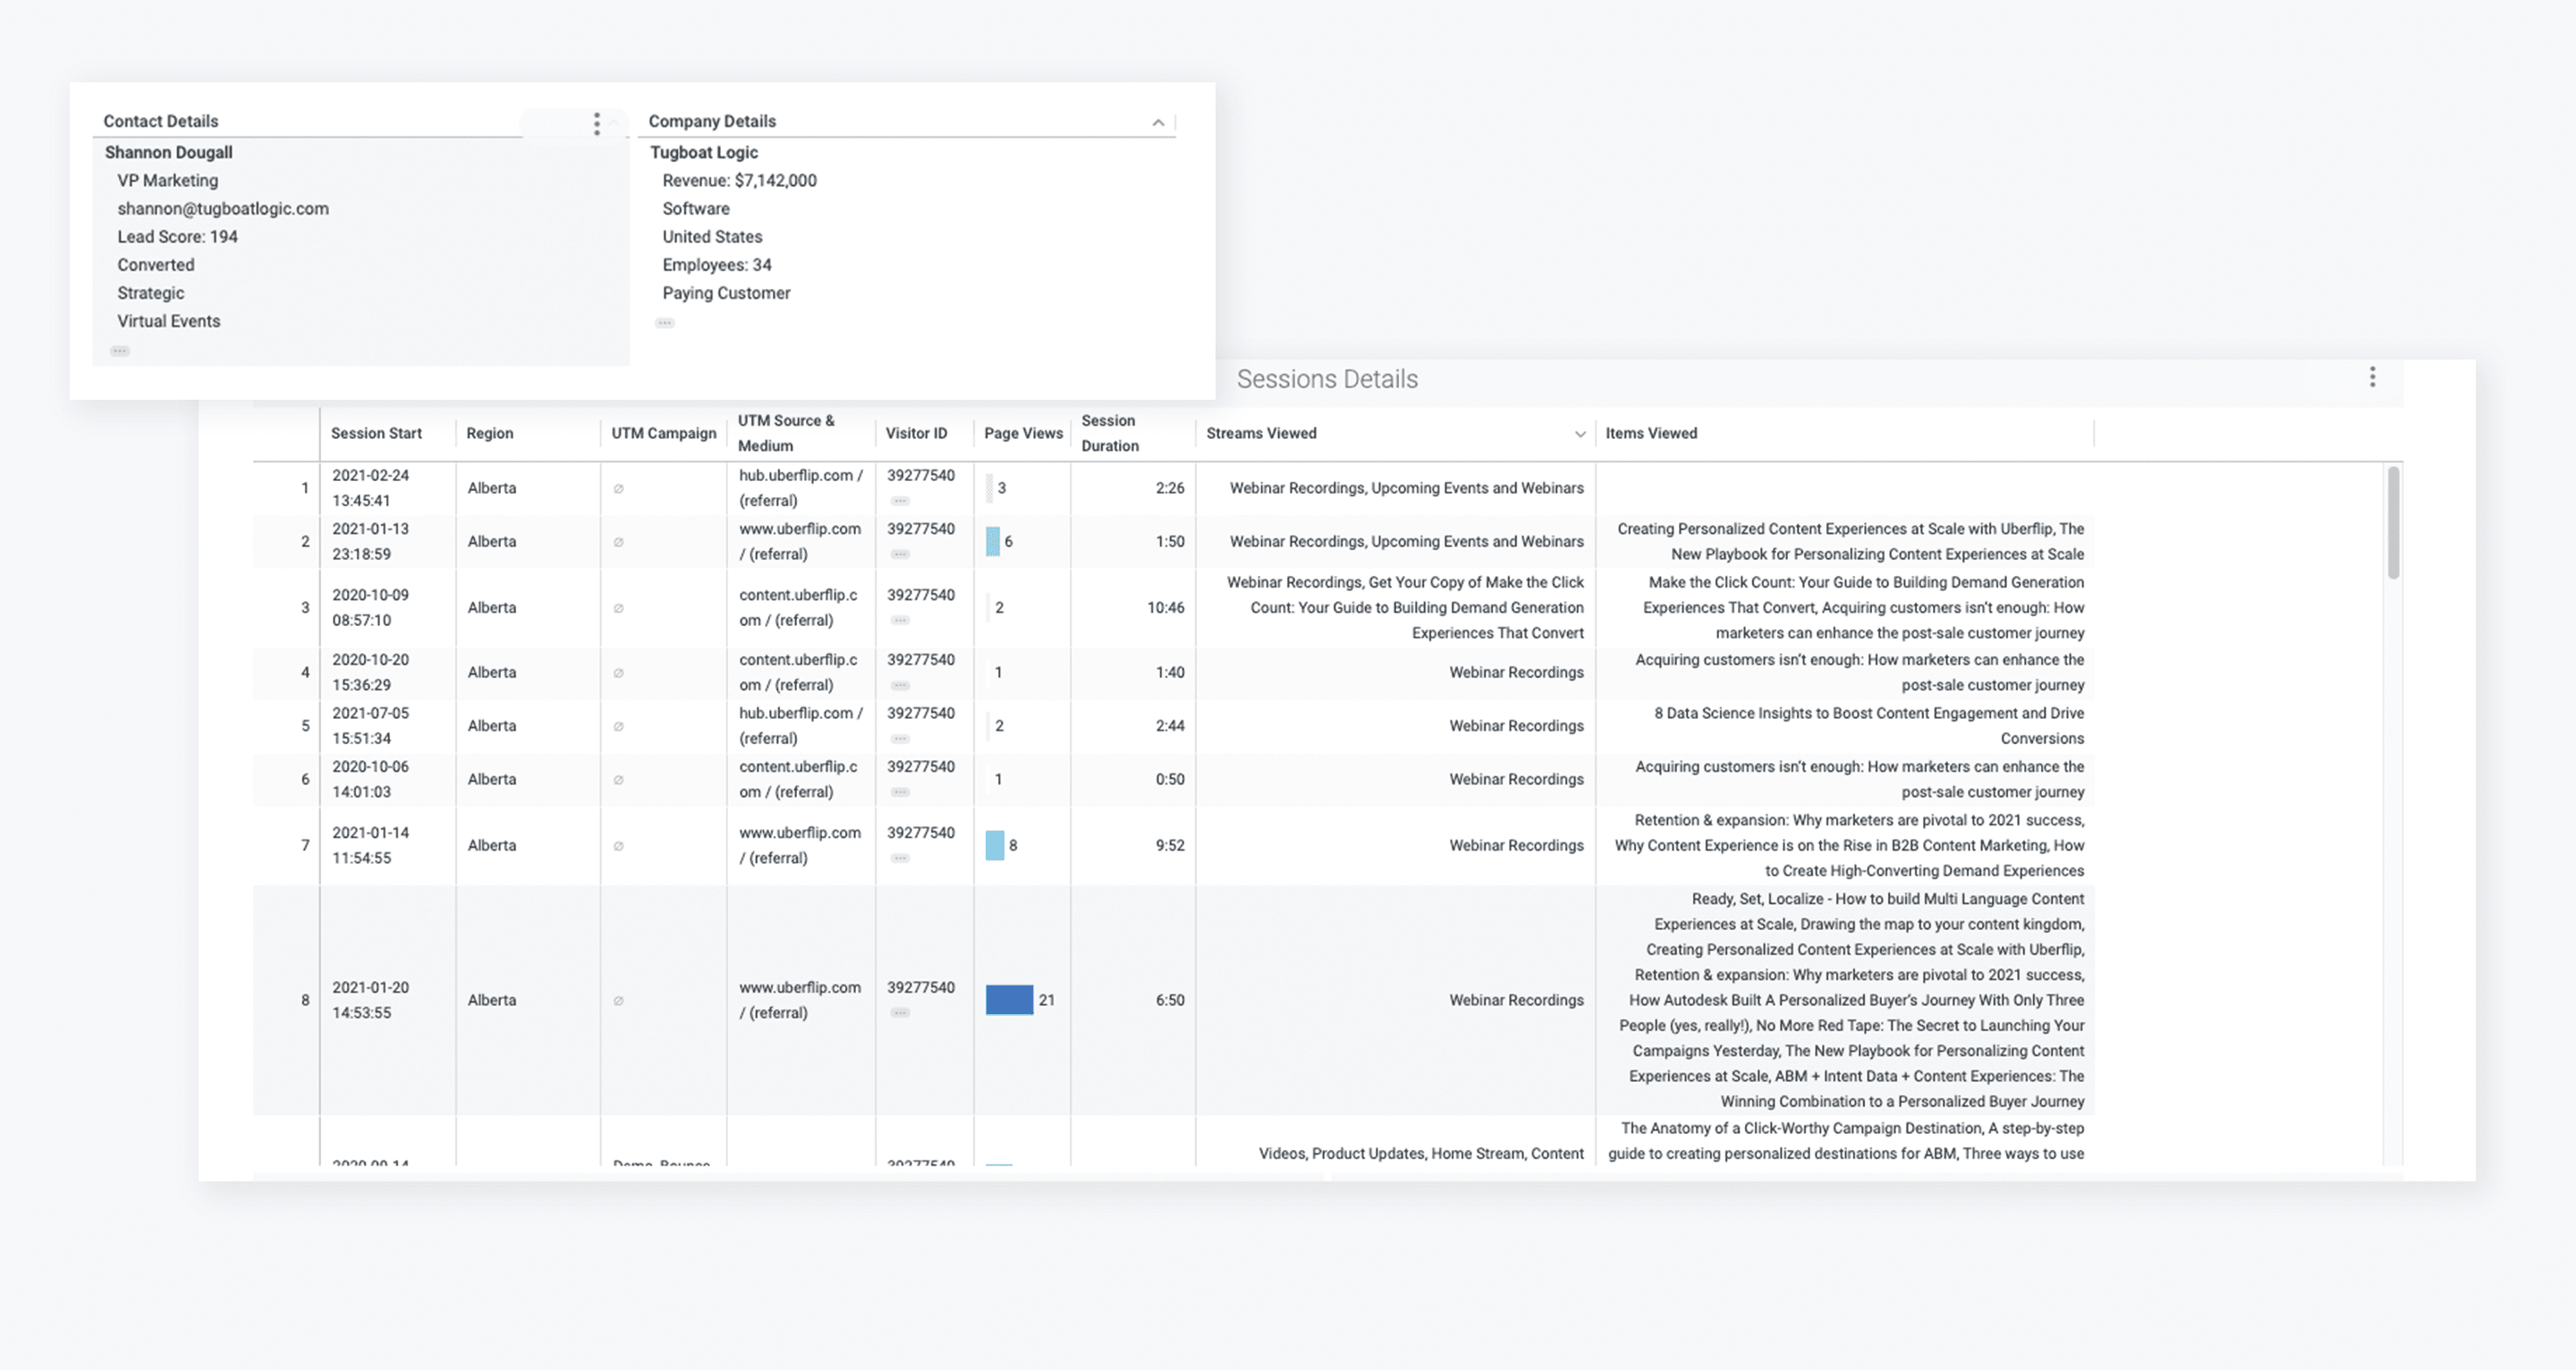Click the Strategic entry in Contact Details
The image size is (2576, 1370).
[150, 292]
